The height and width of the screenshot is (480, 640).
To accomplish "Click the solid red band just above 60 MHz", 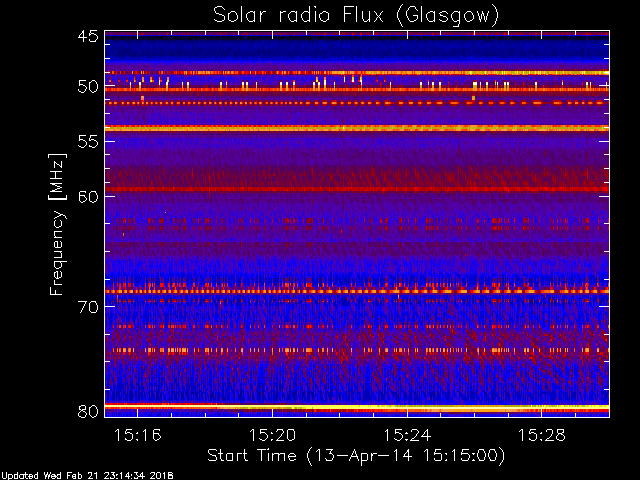I will 356,189.
